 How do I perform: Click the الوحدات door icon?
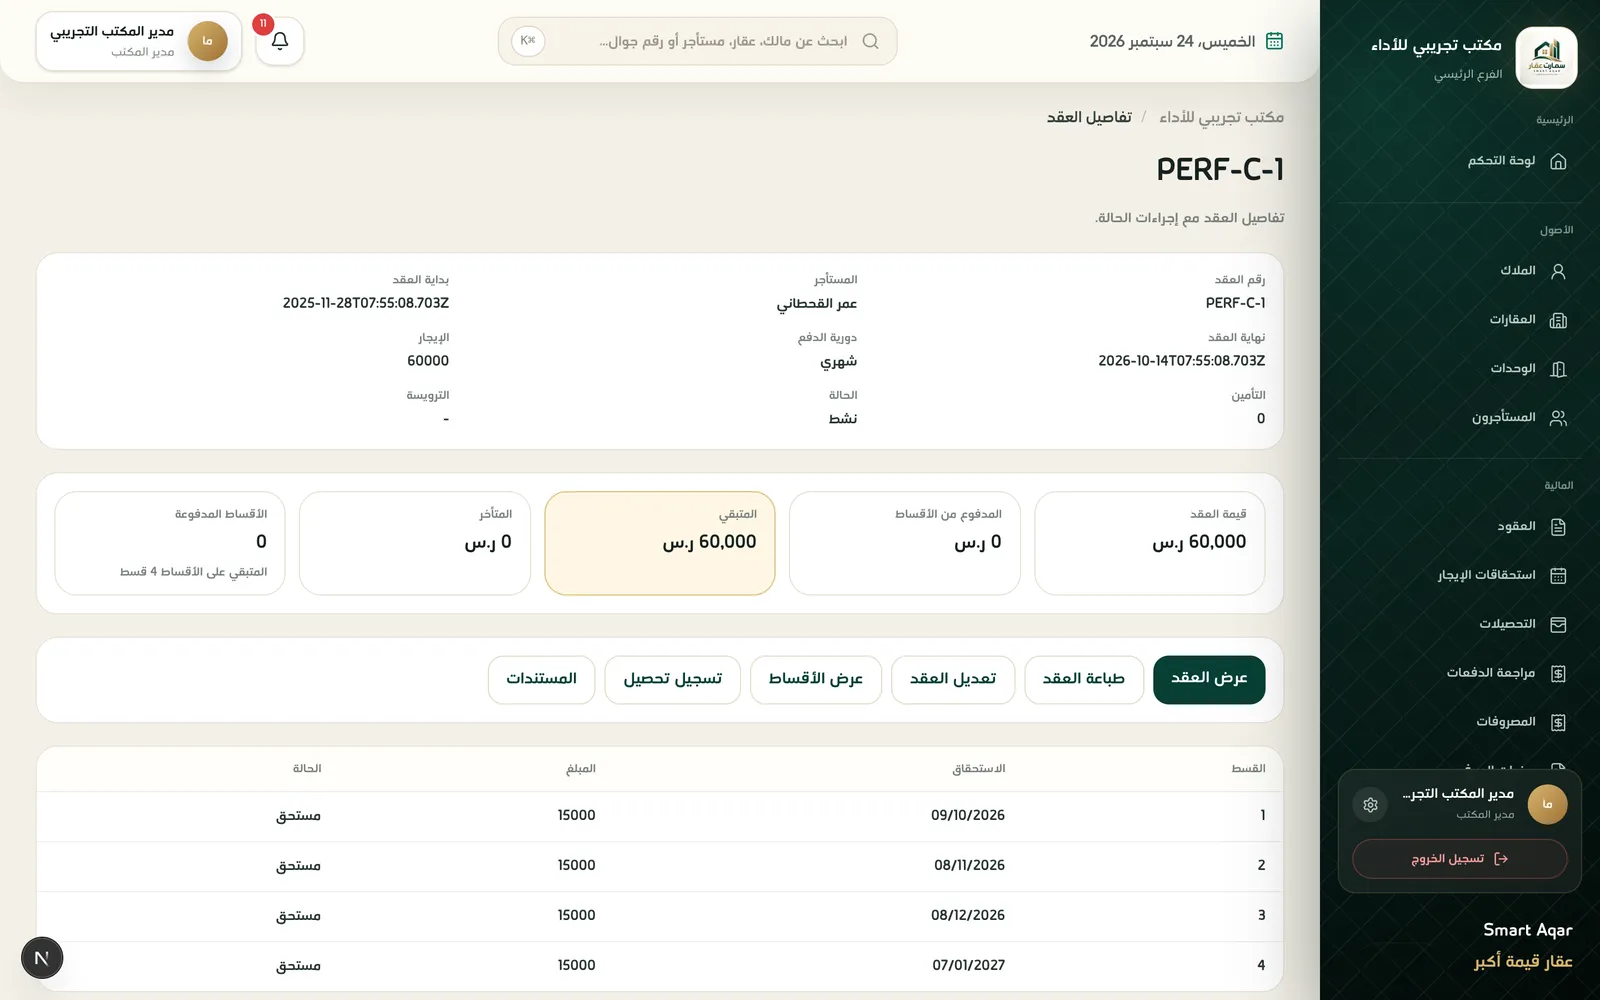[1558, 369]
